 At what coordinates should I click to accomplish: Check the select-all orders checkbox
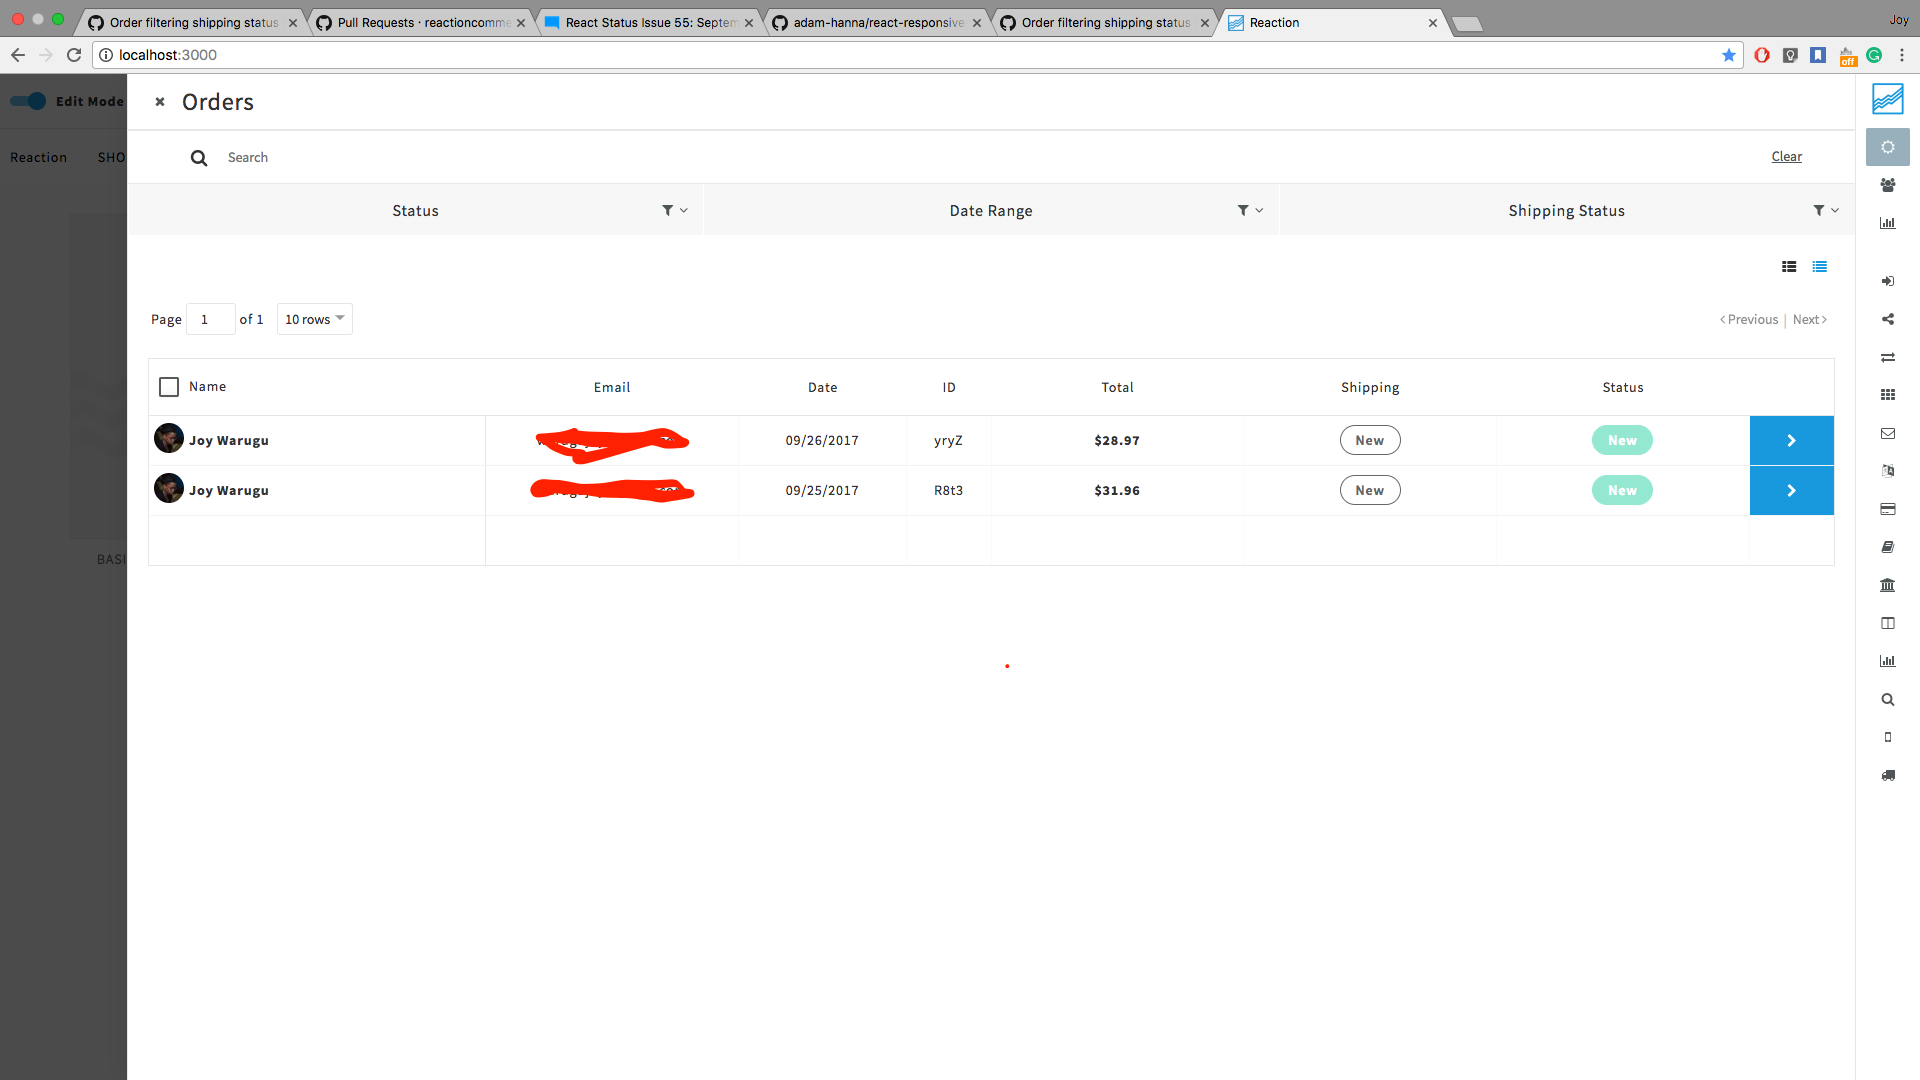pyautogui.click(x=169, y=387)
